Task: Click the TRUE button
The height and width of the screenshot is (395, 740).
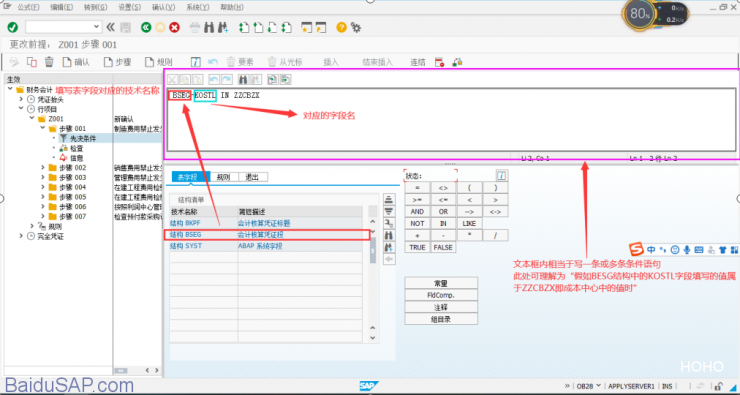Action: pos(417,247)
